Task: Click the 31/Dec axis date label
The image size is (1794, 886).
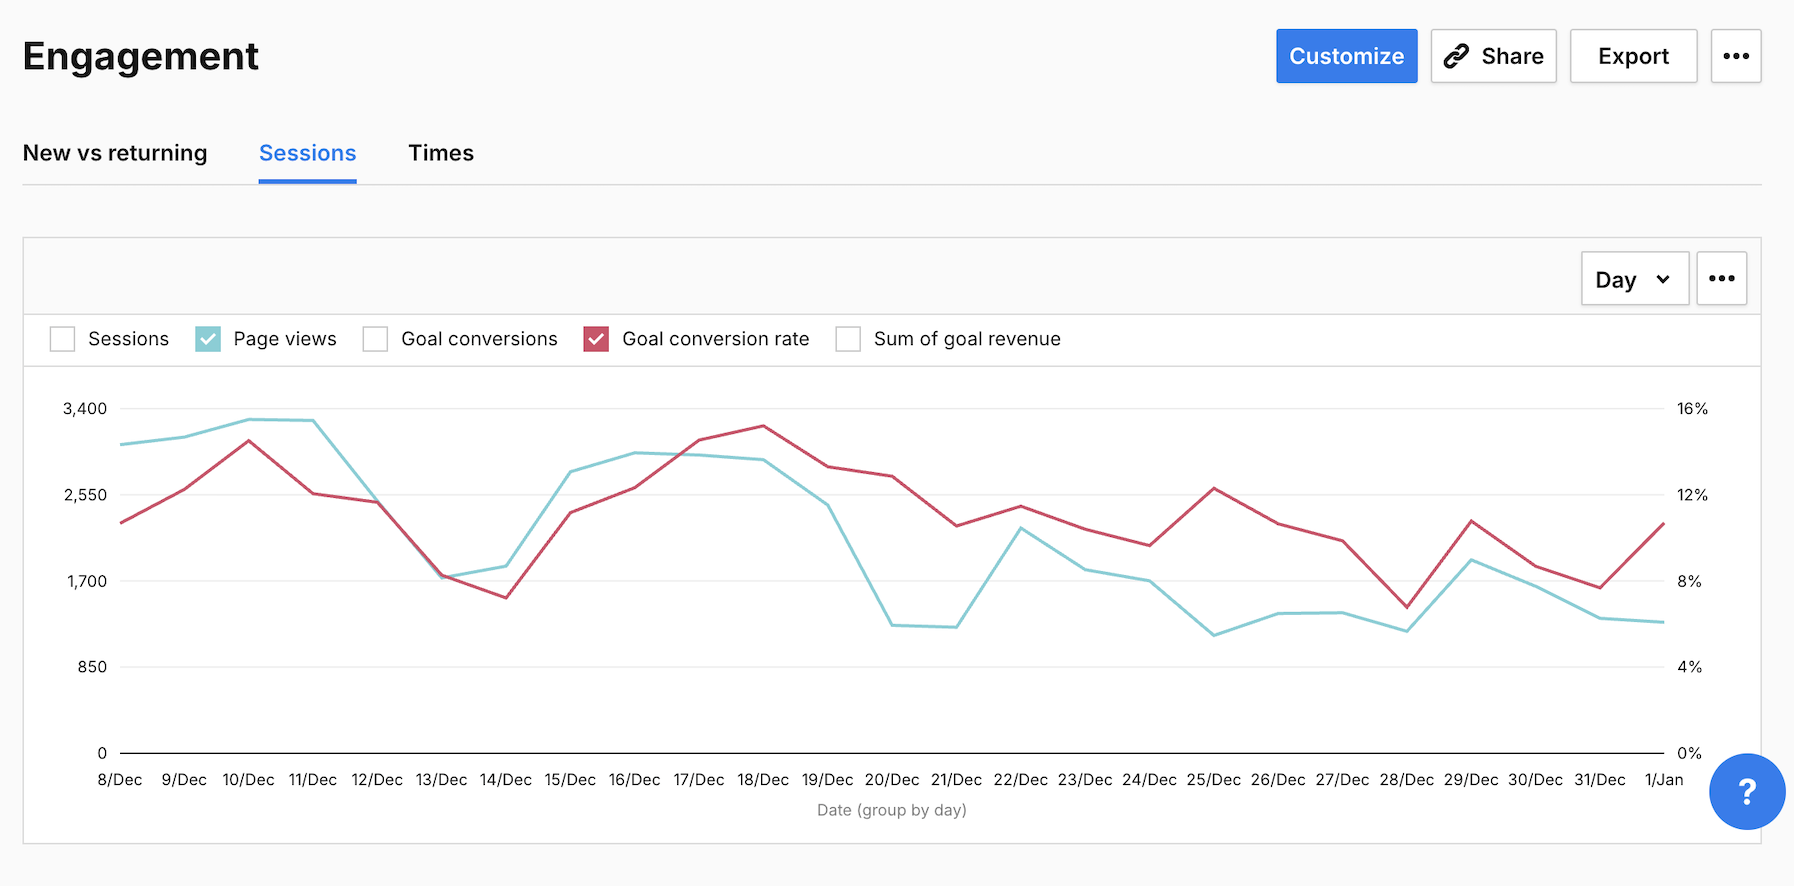Action: [1599, 780]
